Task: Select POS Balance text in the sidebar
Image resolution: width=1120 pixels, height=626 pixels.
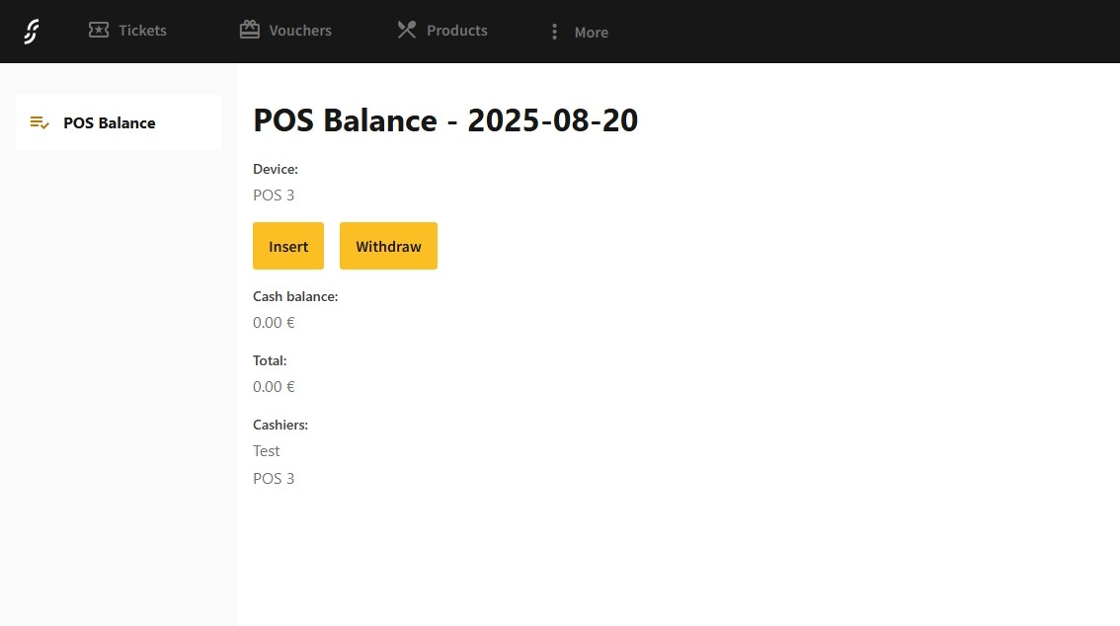Action: point(109,123)
